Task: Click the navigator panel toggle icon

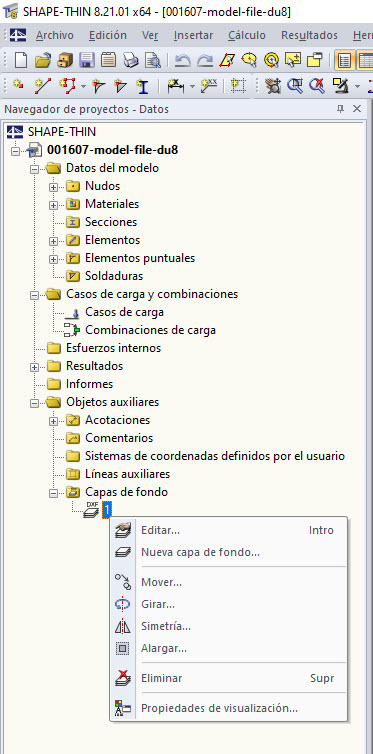Action: pos(344,60)
